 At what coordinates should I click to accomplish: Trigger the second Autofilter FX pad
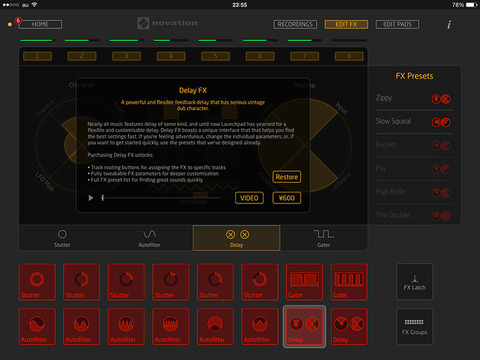point(82,326)
